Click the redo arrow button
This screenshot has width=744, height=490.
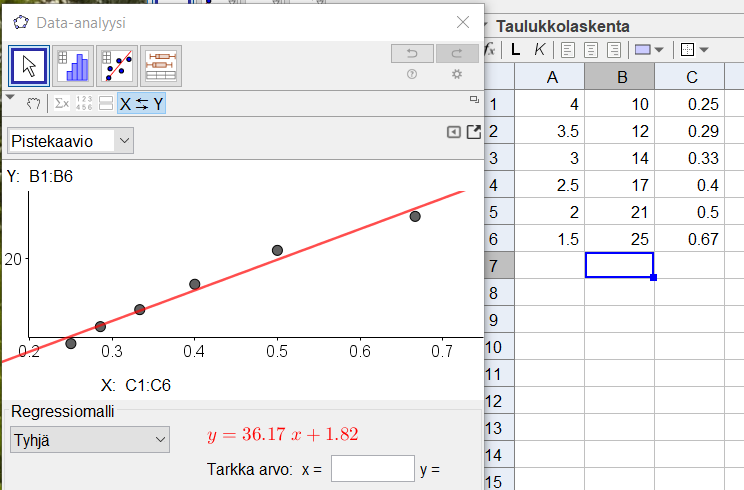click(457, 53)
